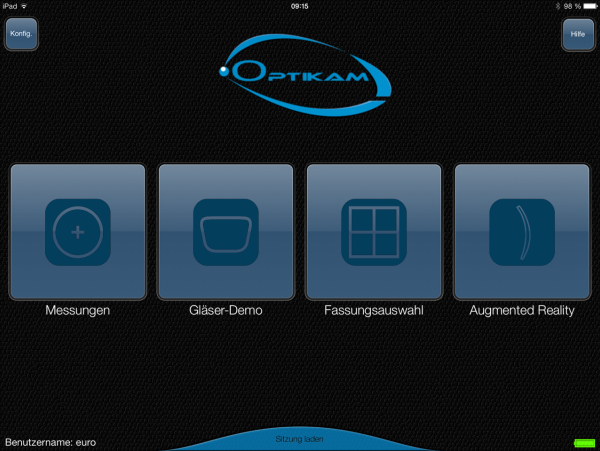Tap the Wi-Fi status icon

point(24,6)
